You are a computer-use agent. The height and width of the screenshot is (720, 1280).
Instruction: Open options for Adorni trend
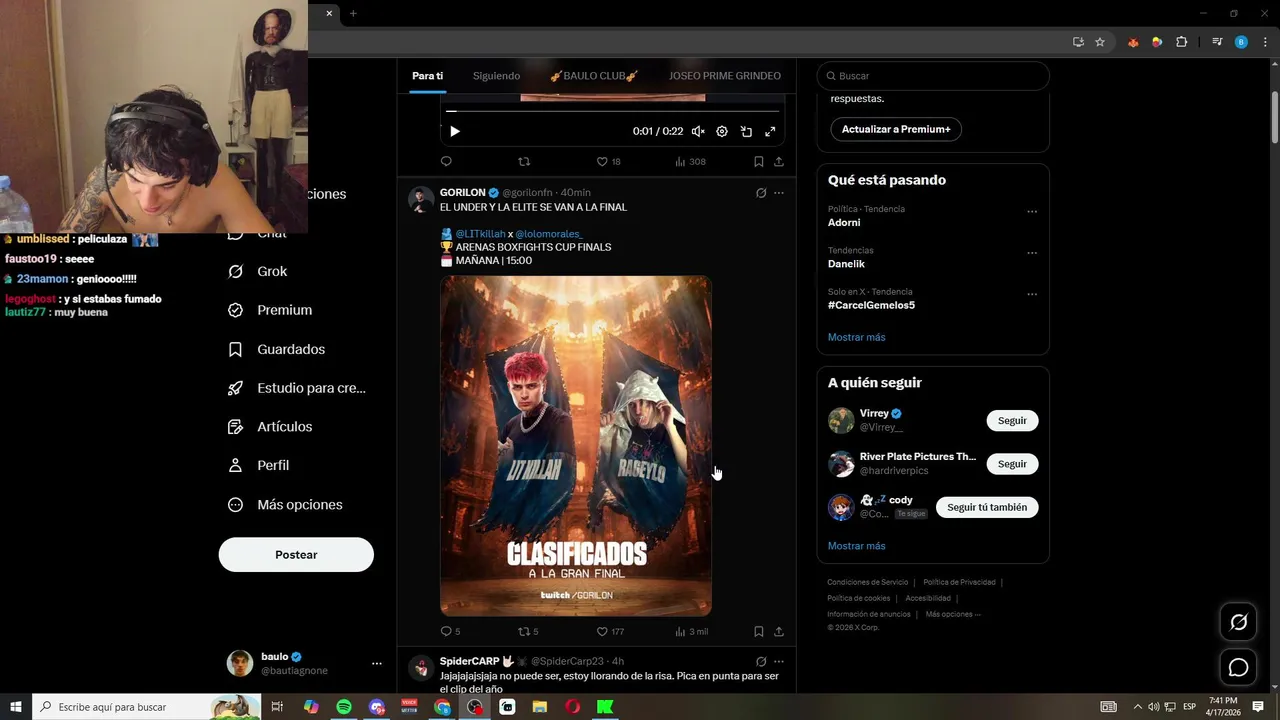pos(1032,212)
